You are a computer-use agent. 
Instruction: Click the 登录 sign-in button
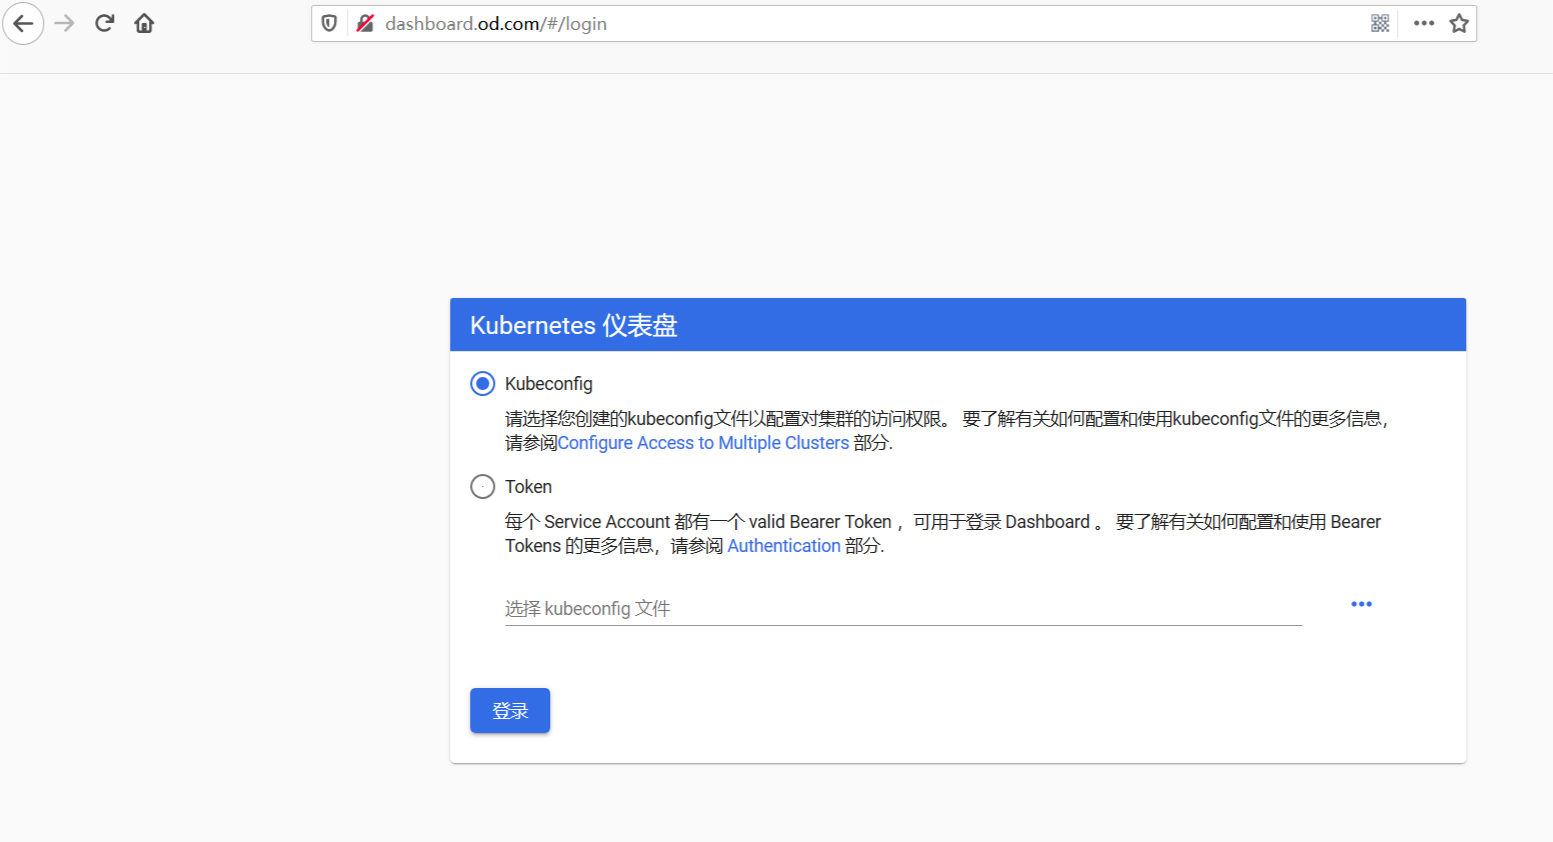point(510,711)
